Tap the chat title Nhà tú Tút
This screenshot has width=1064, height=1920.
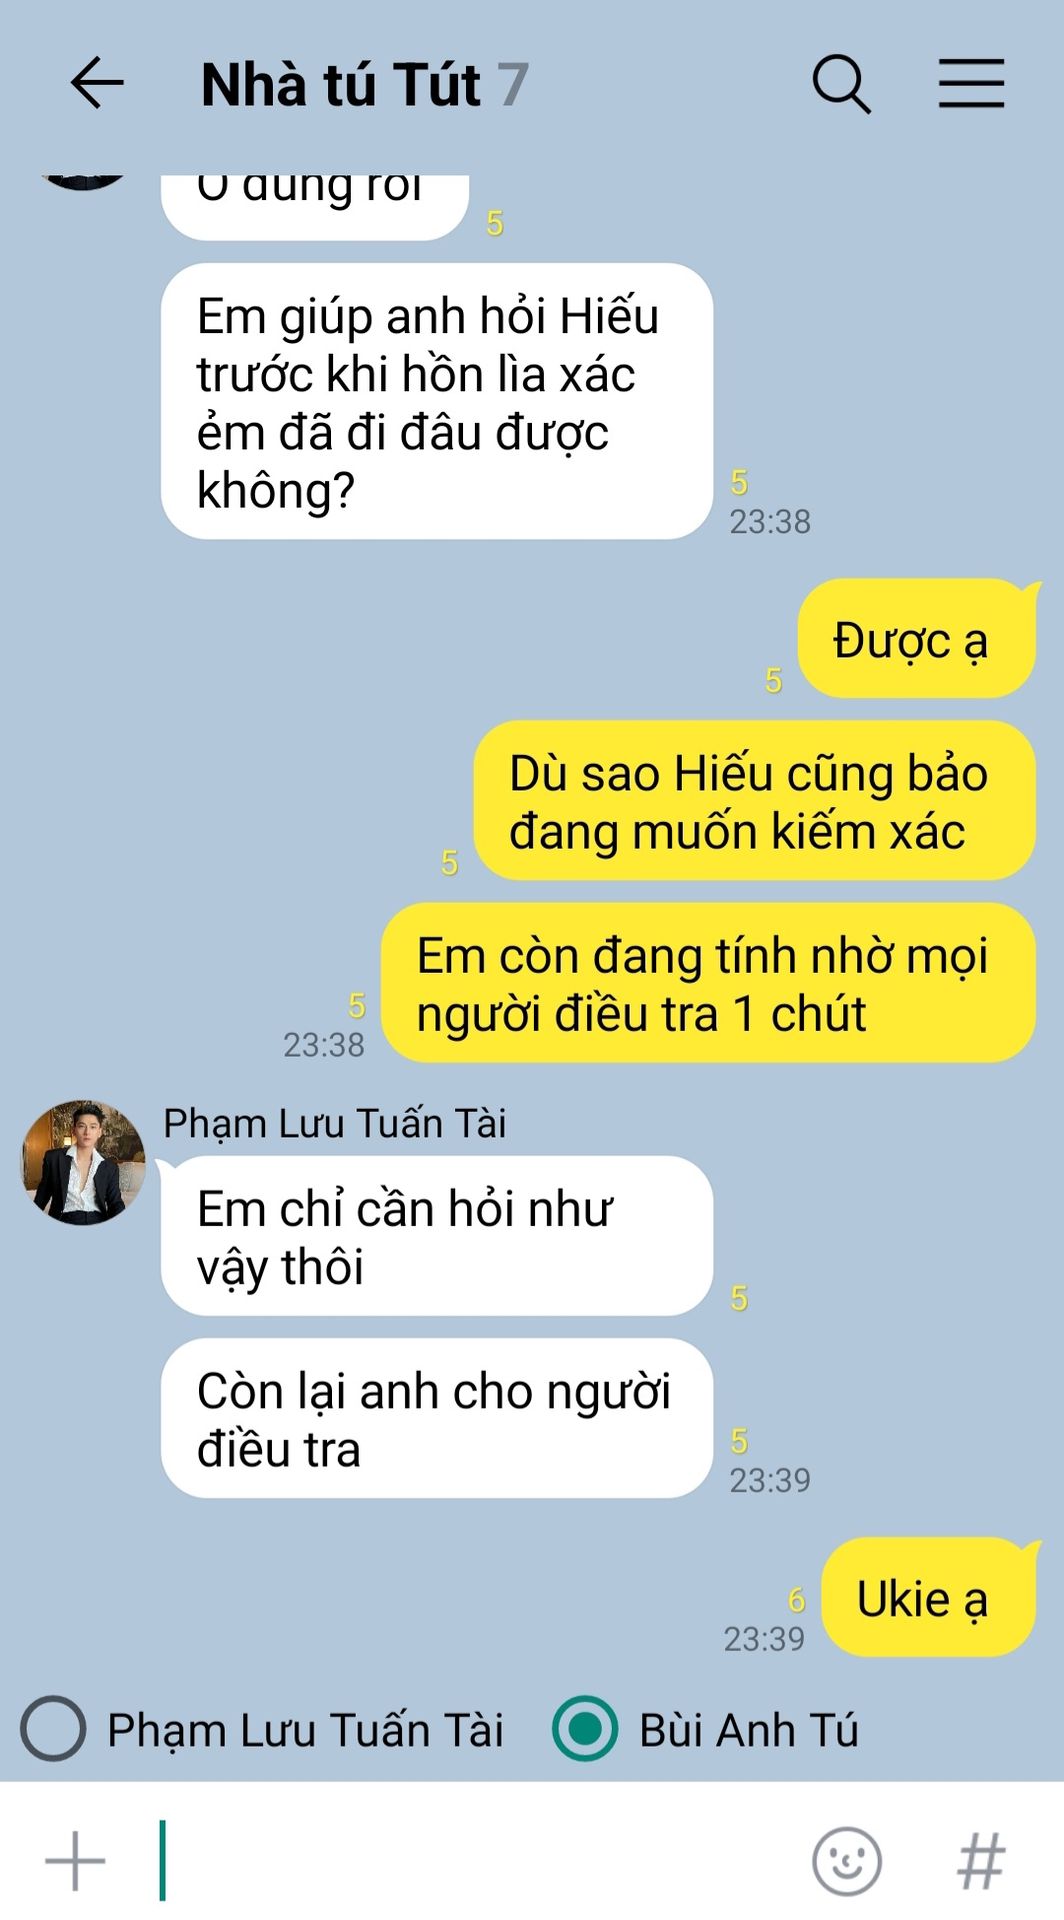tap(341, 84)
